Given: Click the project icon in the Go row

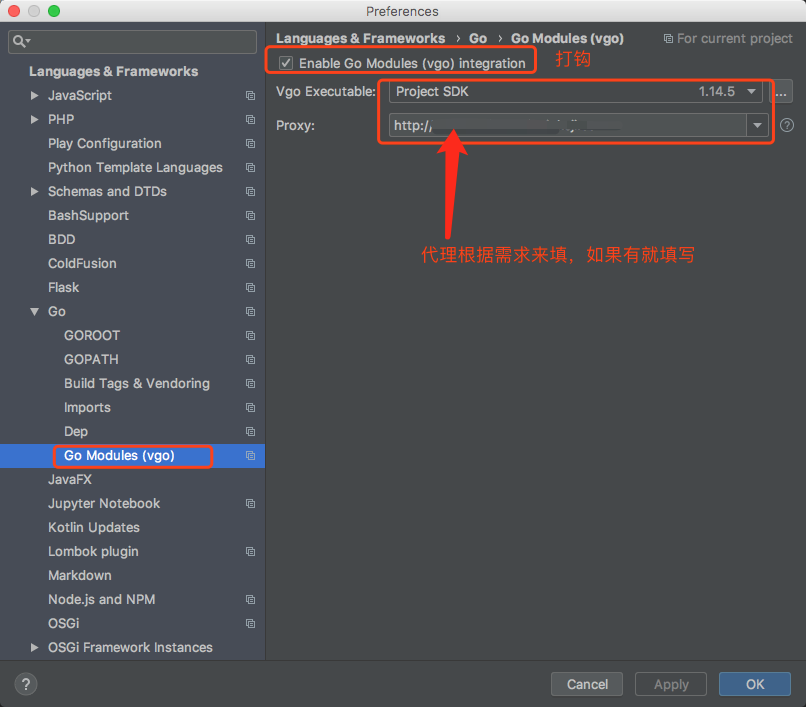Looking at the screenshot, I should pyautogui.click(x=250, y=312).
